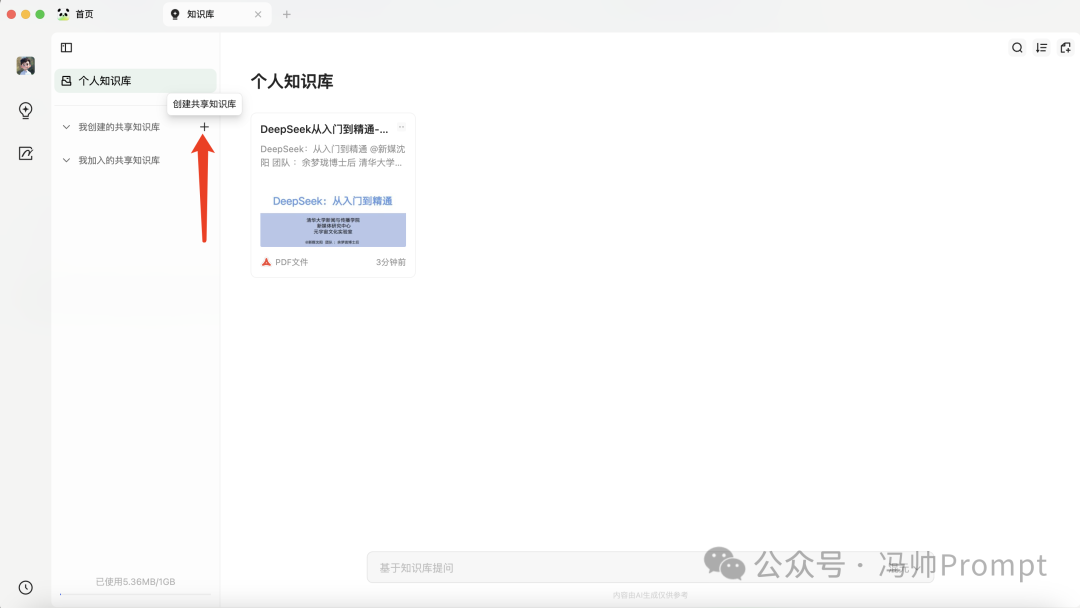This screenshot has width=1080, height=608.
Task: Select 个人知识库 in the sidebar
Action: click(135, 81)
